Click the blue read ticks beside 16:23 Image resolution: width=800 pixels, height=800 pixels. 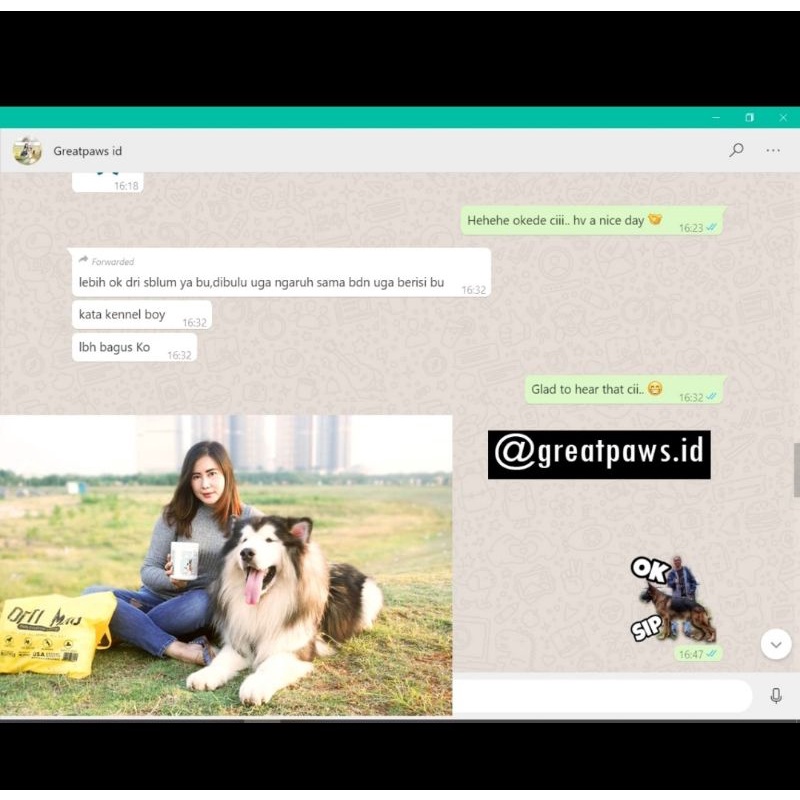pyautogui.click(x=712, y=227)
